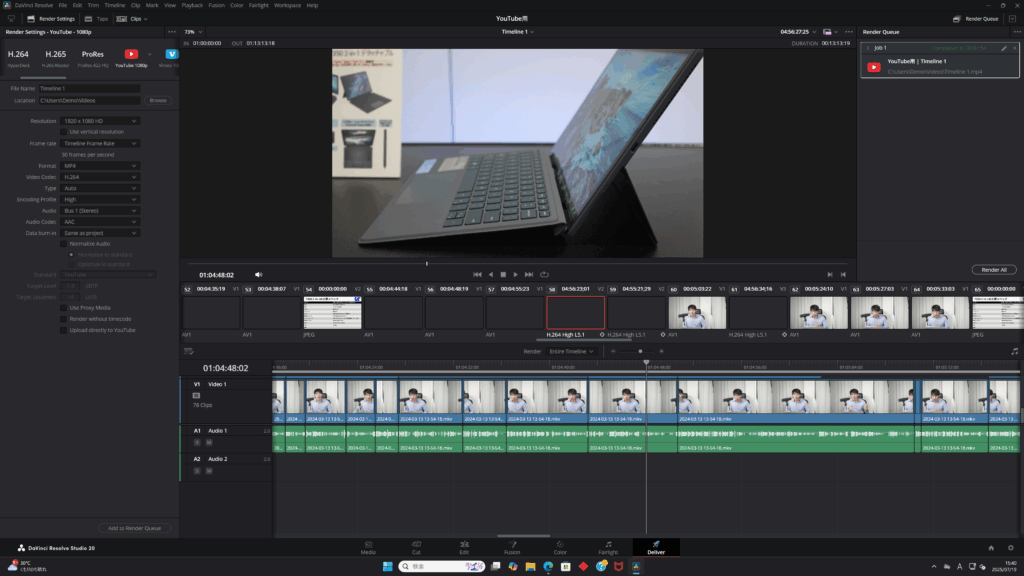Mute viewer audio with speaker icon

[x=259, y=274]
